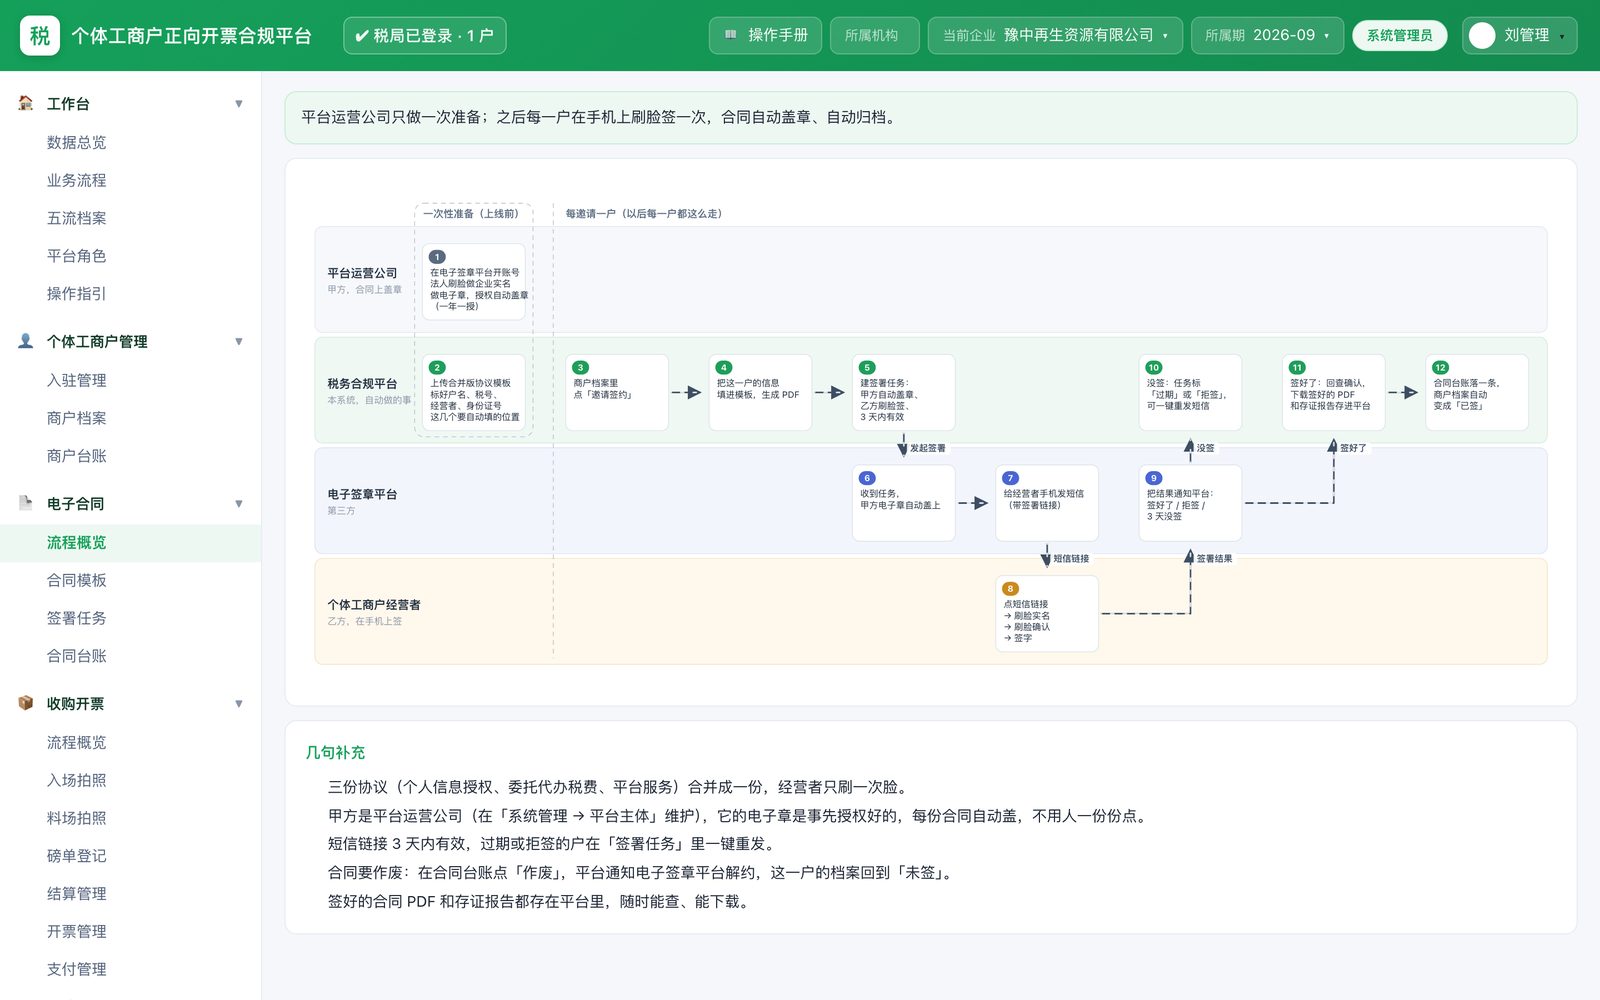
Task: Open 合同模板 page
Action: [130, 580]
